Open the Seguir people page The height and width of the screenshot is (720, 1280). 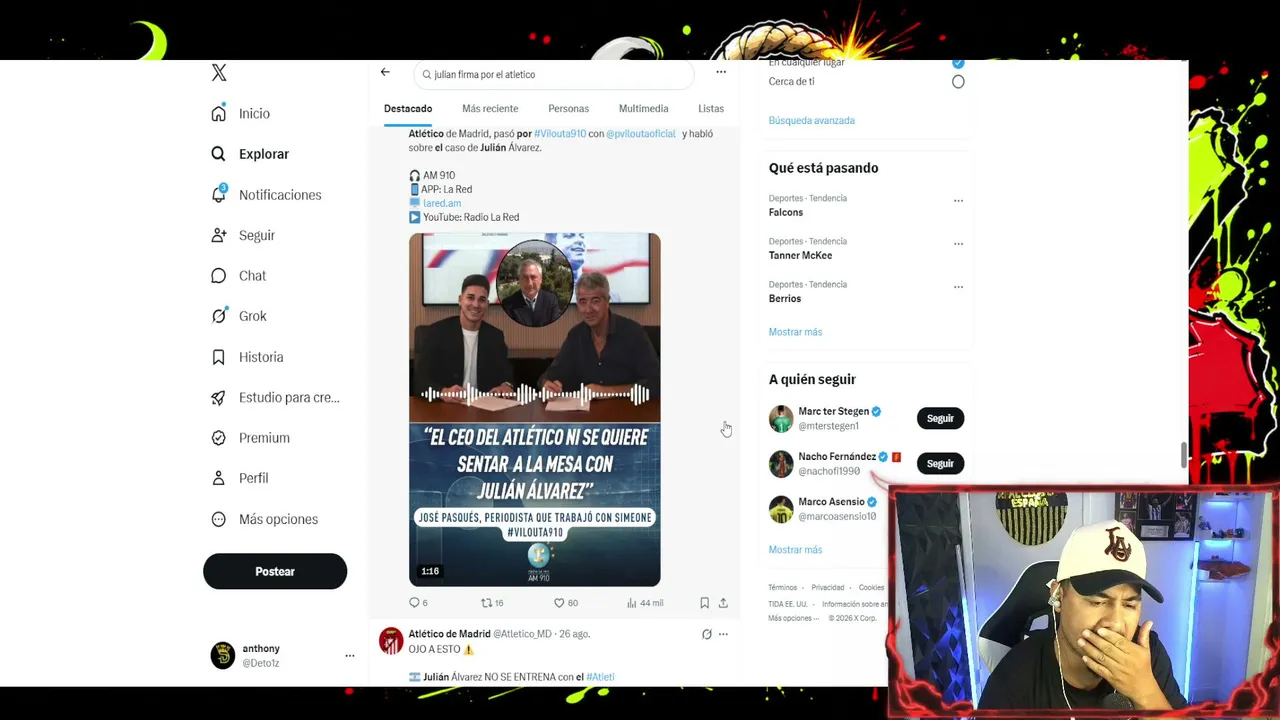pyautogui.click(x=243, y=235)
